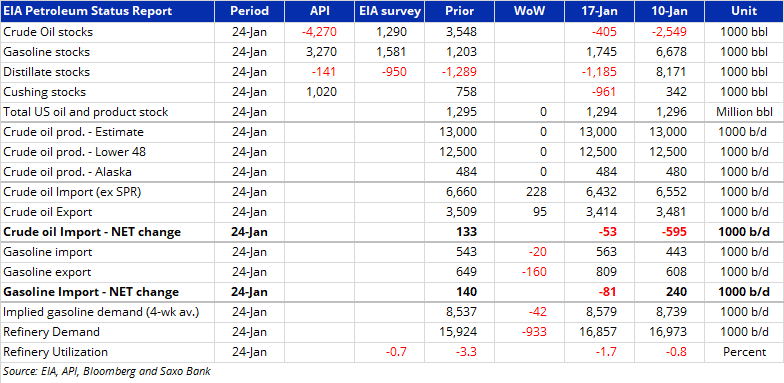This screenshot has height=383, width=784.
Task: Click the 17-Jan value -1,185
Action: point(599,72)
